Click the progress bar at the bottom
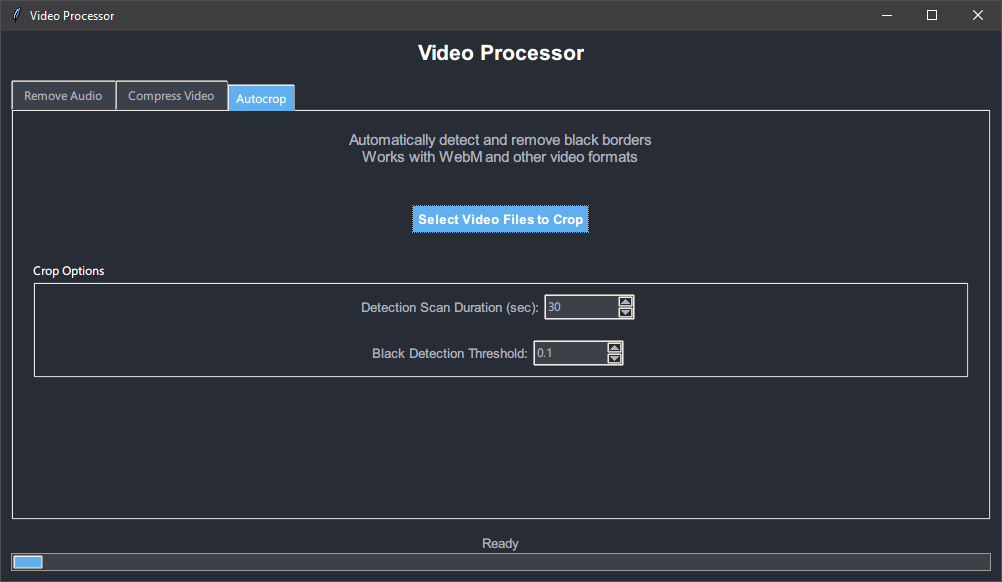This screenshot has width=1002, height=582. click(501, 562)
